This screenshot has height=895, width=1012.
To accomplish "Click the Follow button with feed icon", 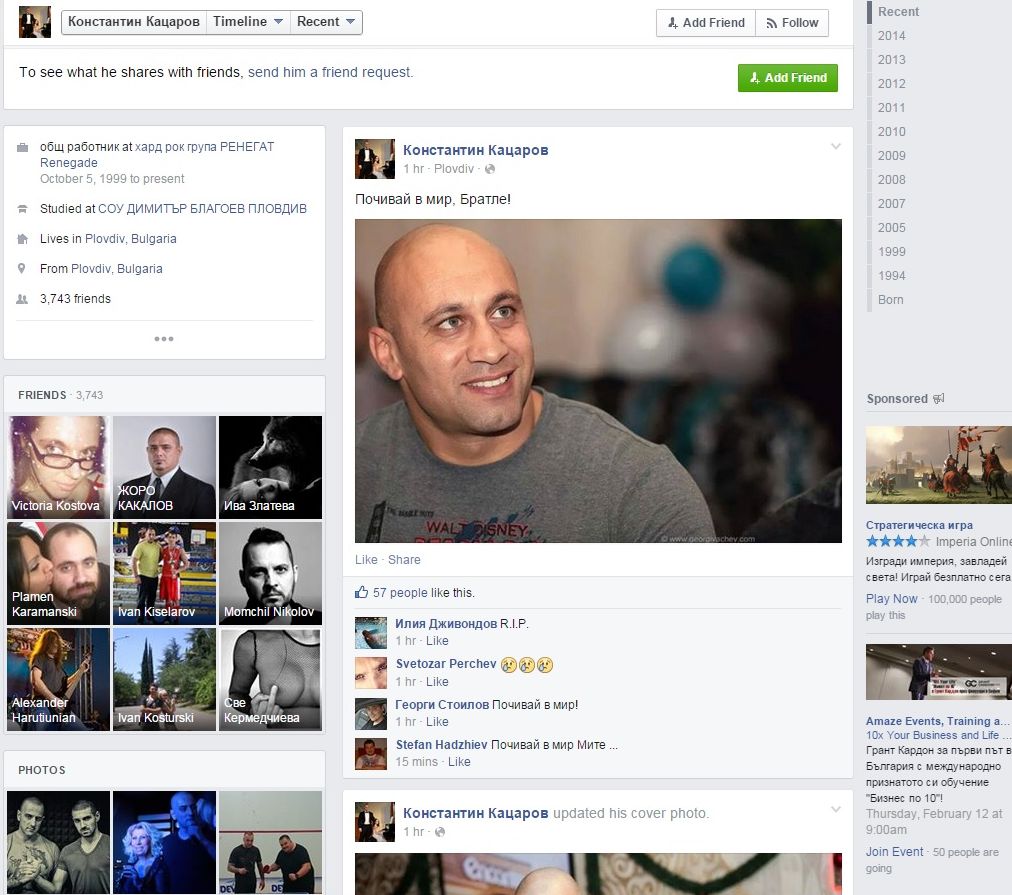I will (x=792, y=23).
